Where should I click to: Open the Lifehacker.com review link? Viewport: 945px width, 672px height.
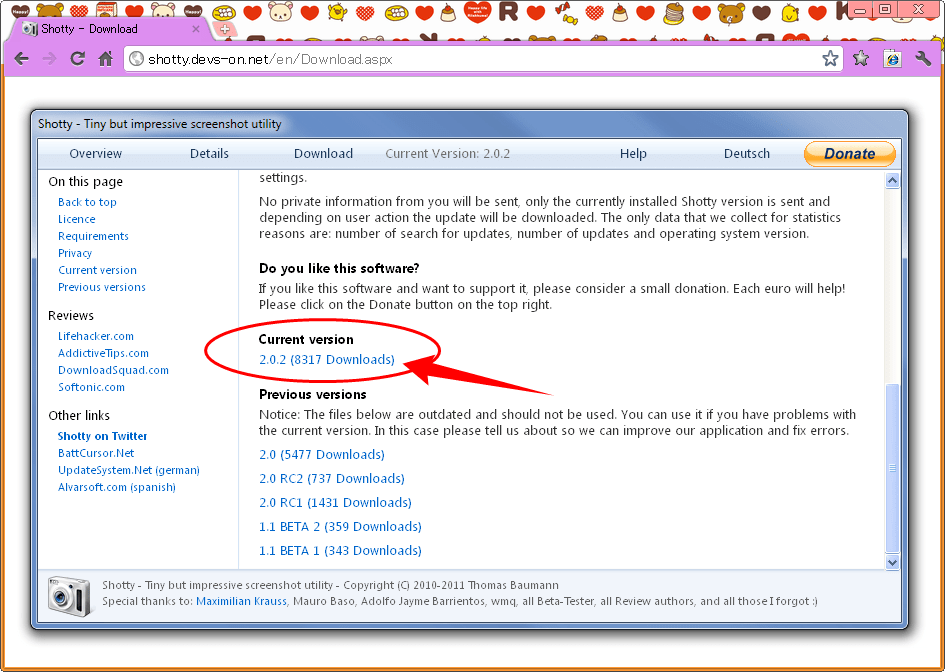[95, 336]
